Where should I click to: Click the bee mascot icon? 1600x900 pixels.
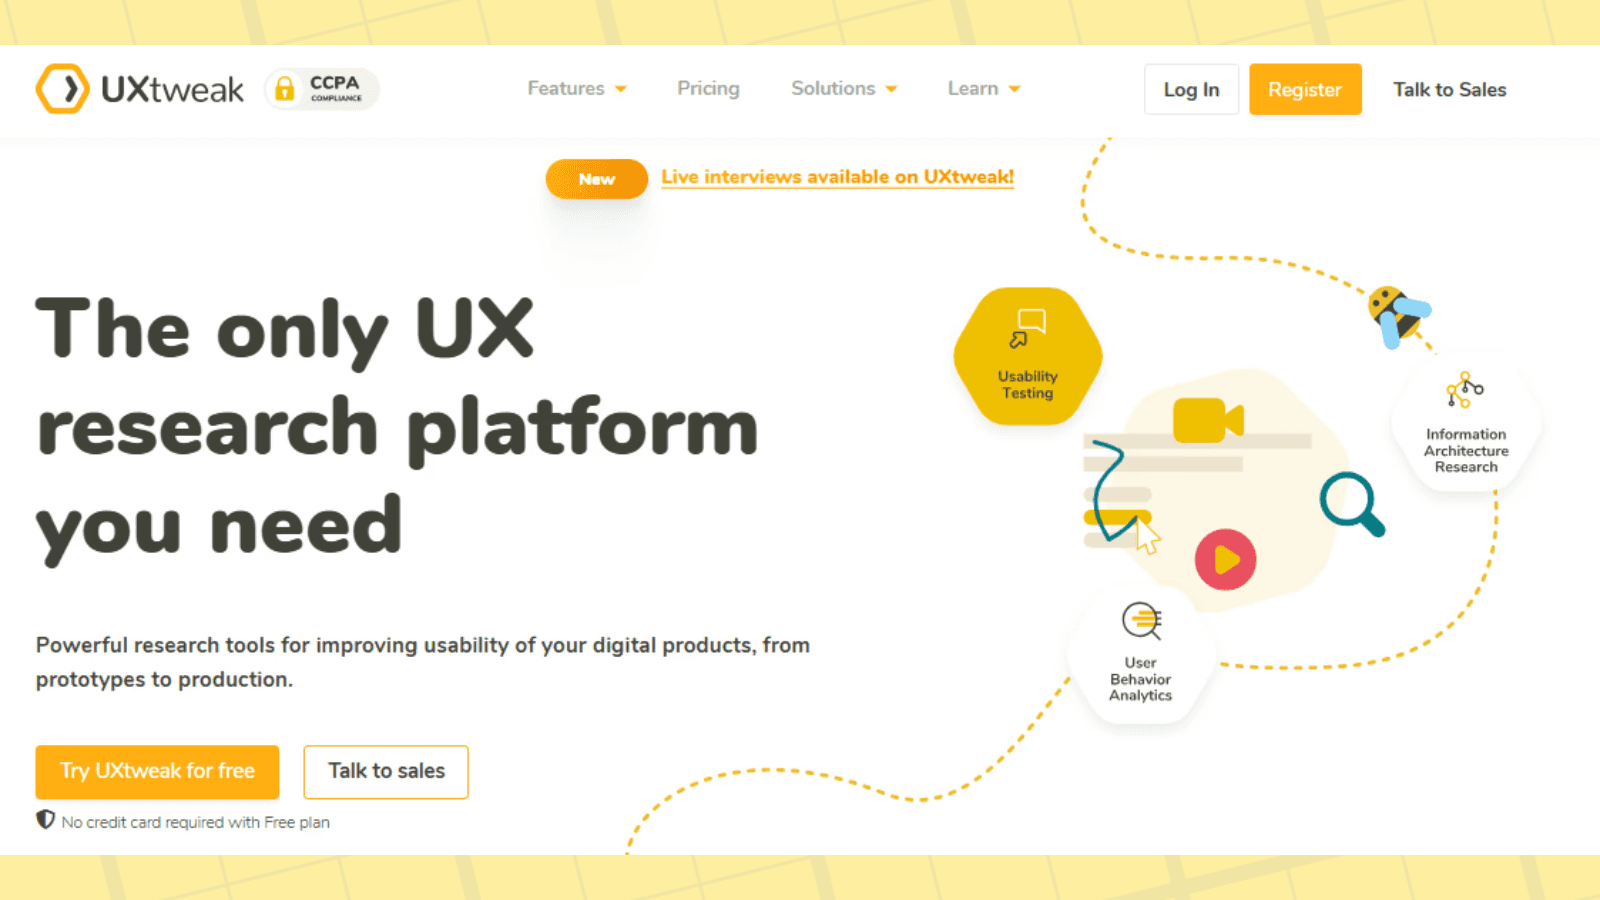click(1398, 316)
